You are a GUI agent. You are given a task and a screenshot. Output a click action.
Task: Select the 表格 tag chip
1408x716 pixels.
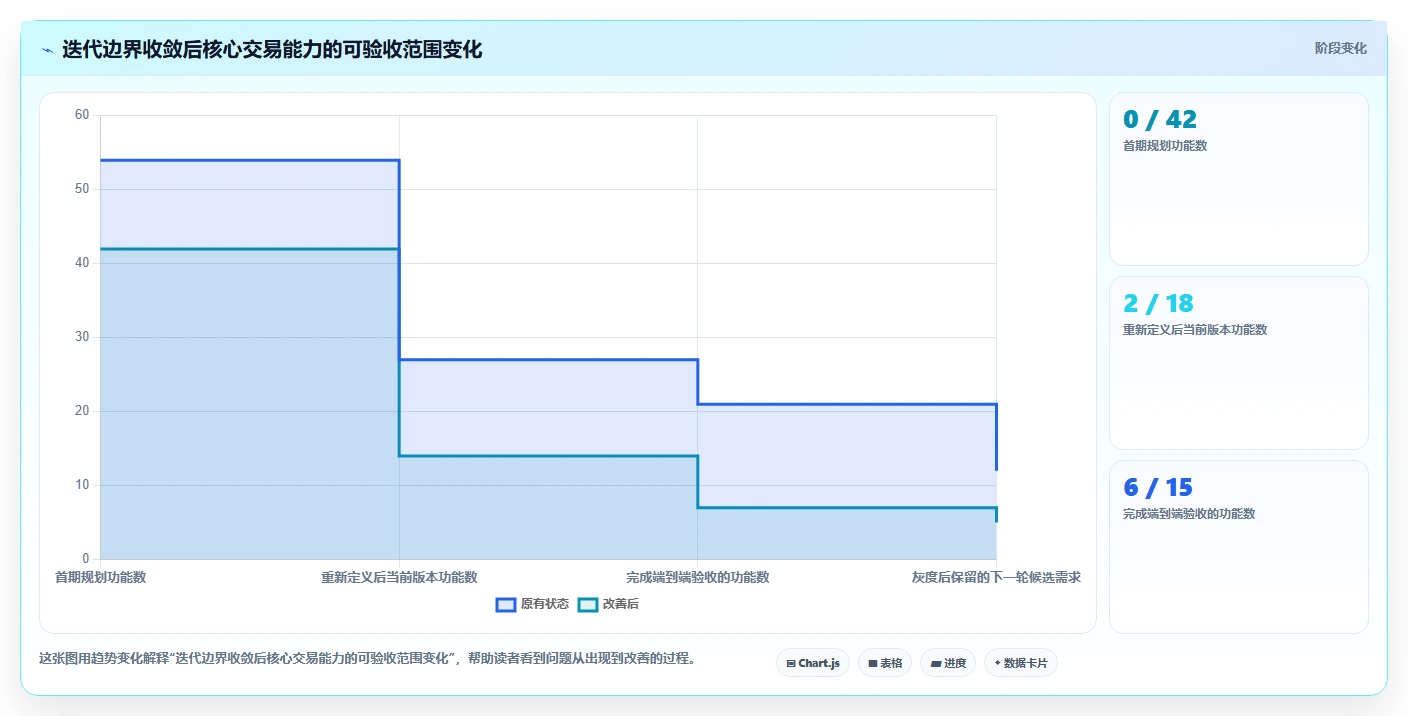point(885,663)
